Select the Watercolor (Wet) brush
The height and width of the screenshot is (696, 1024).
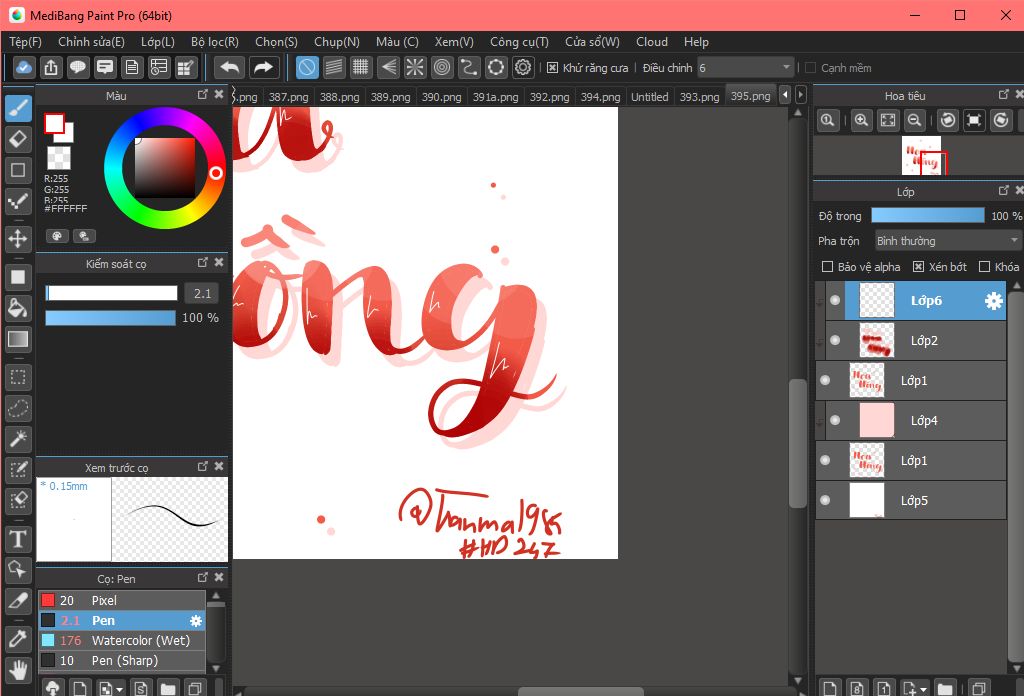click(x=122, y=641)
